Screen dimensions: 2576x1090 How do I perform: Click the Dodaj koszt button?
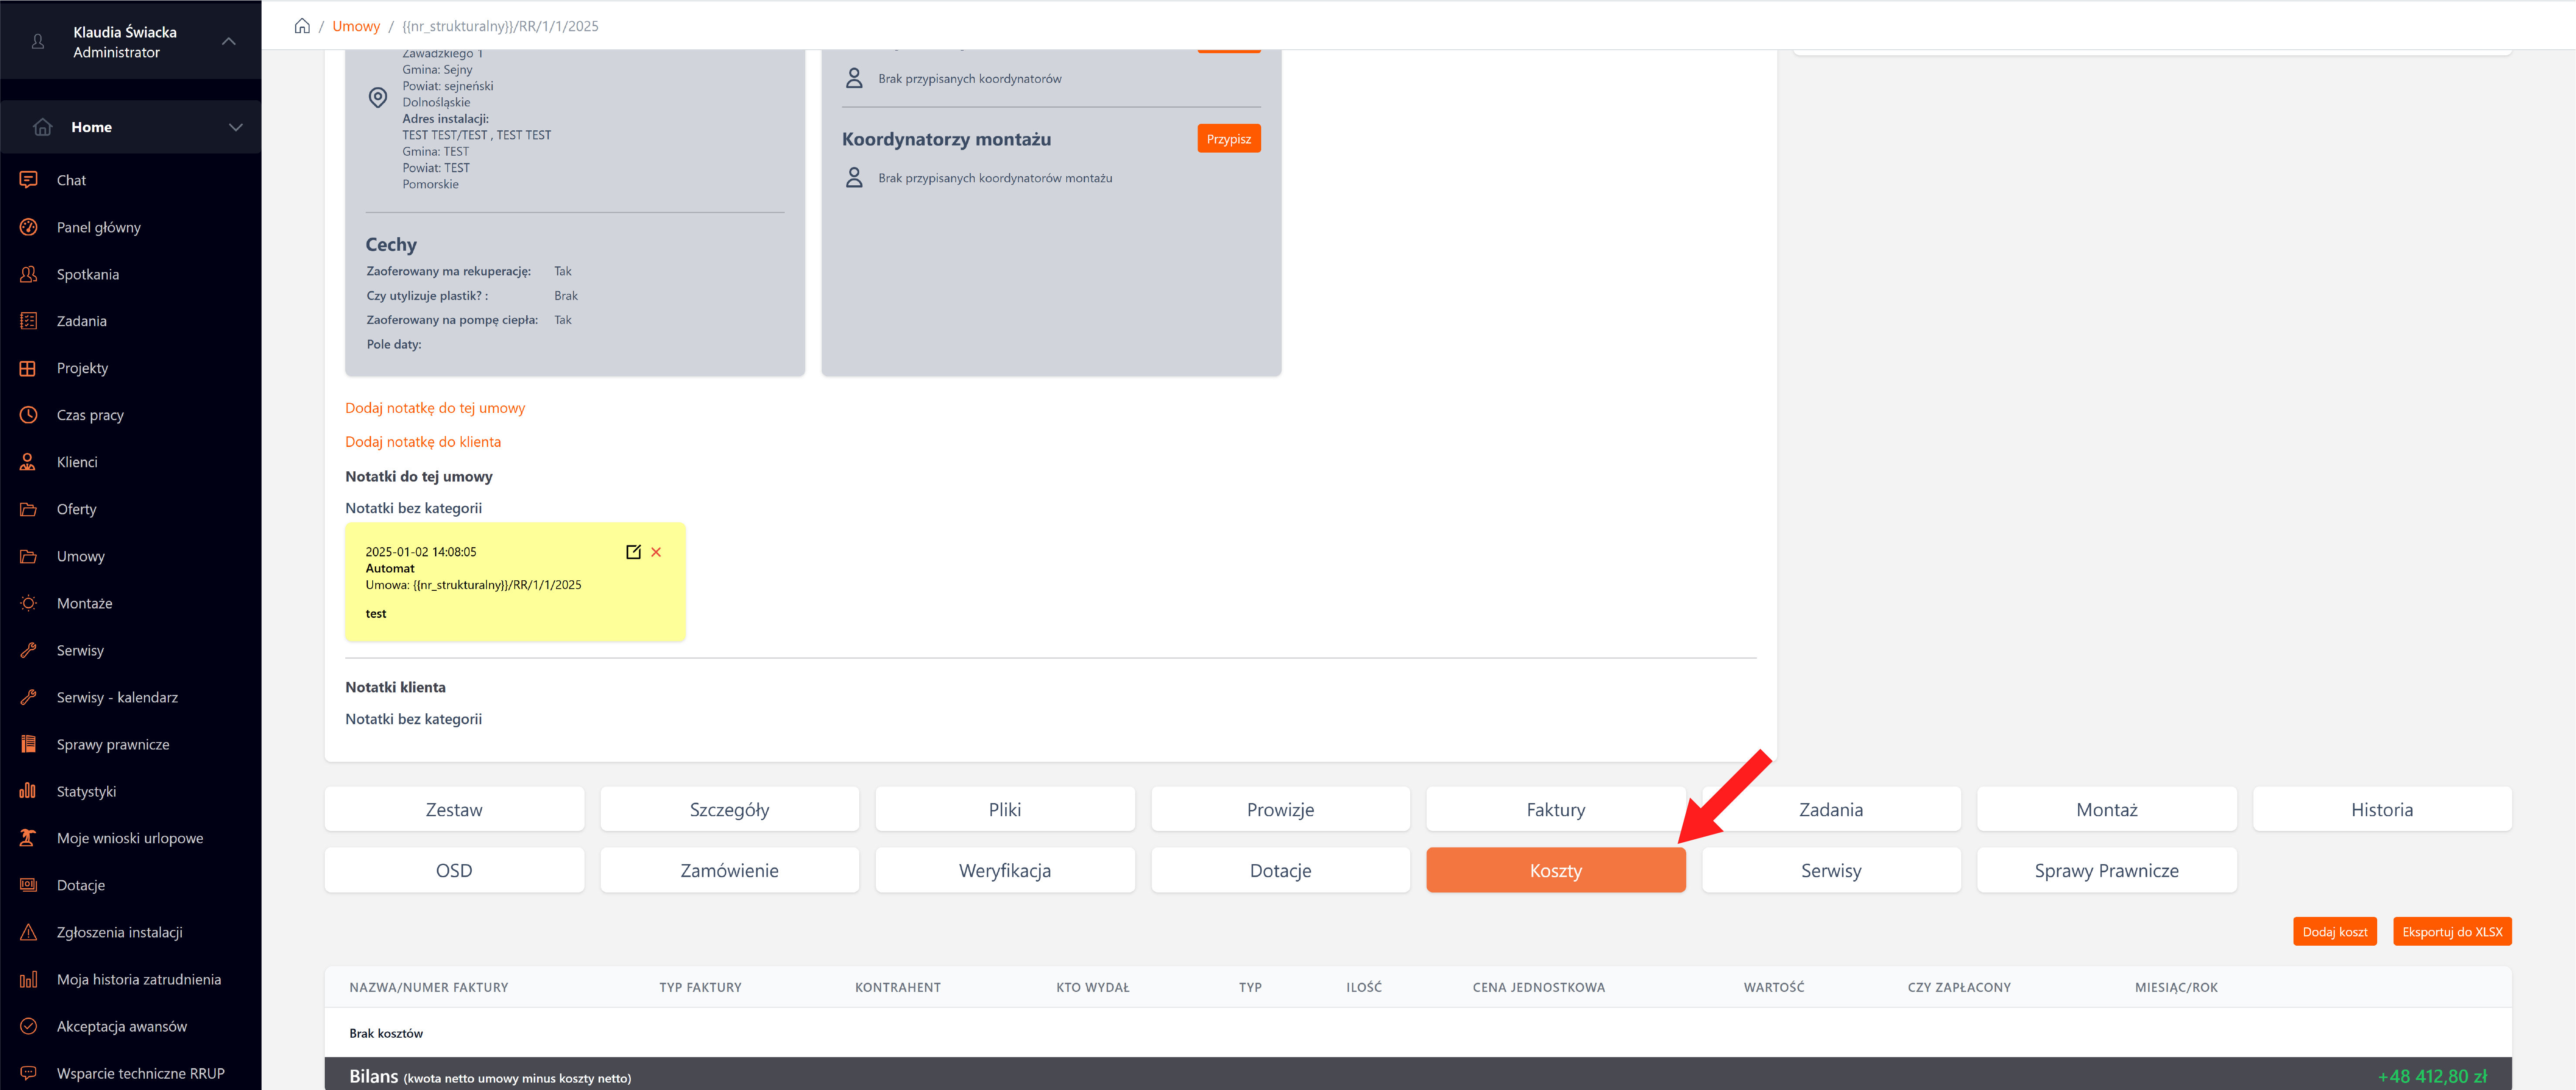pos(2334,931)
